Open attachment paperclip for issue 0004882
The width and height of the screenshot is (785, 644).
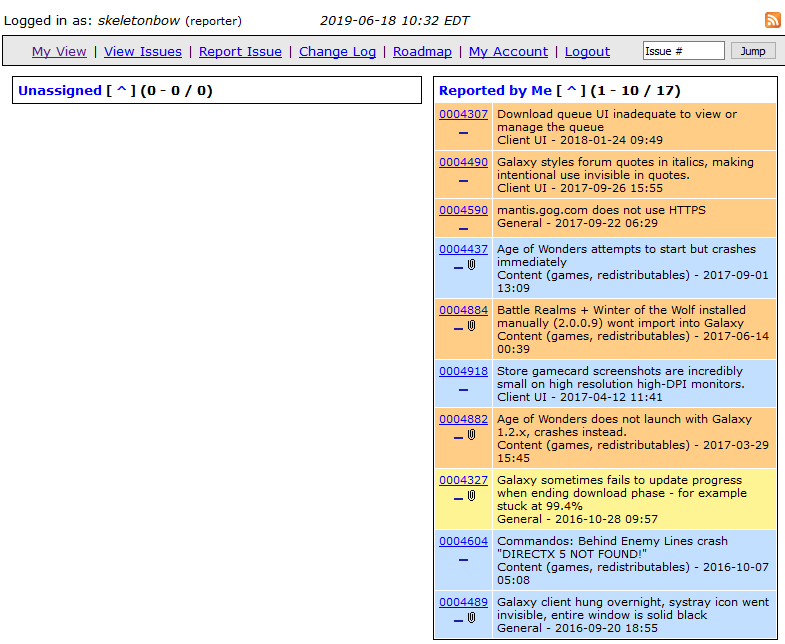point(472,435)
